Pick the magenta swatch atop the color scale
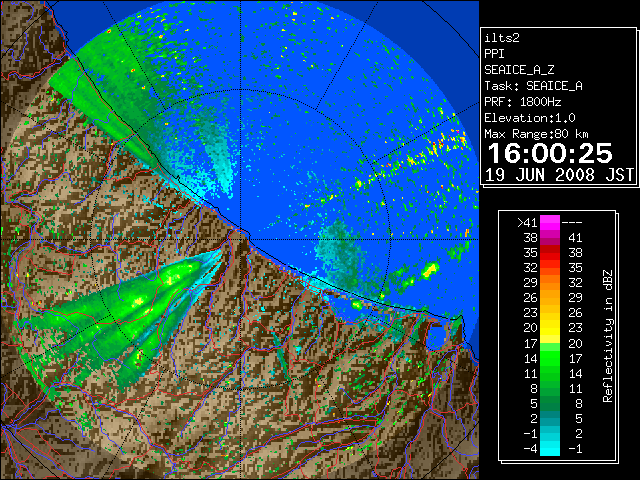Screen dimensions: 640x480 click(550, 223)
